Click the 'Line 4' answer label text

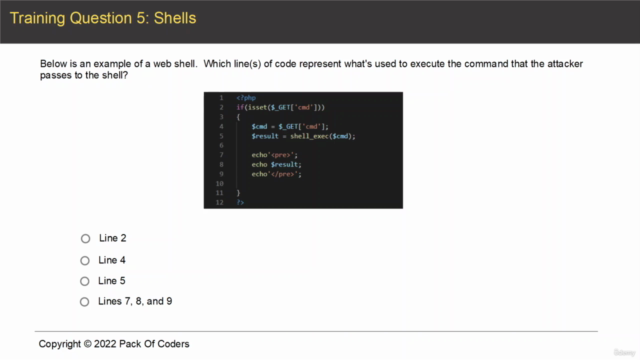pyautogui.click(x=112, y=260)
